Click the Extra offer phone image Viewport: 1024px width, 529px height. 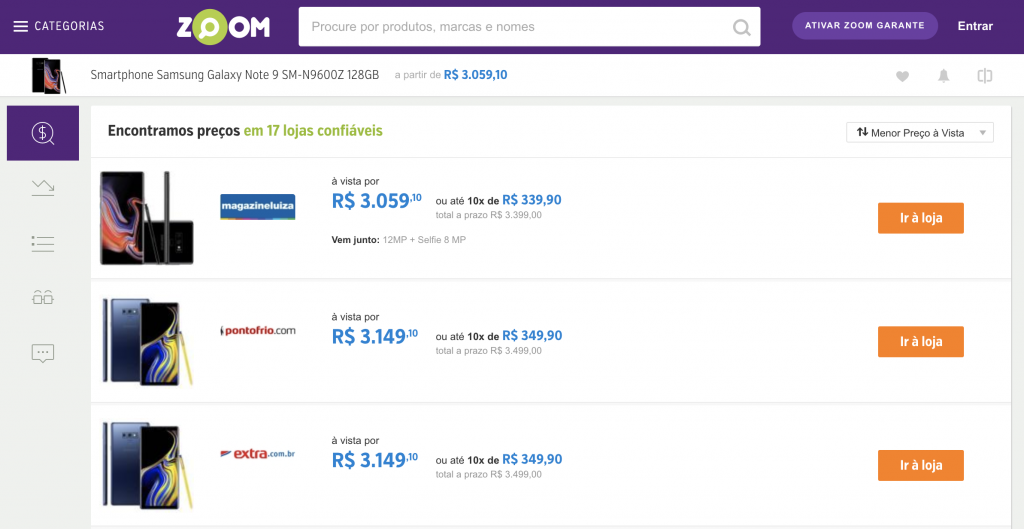click(x=147, y=465)
